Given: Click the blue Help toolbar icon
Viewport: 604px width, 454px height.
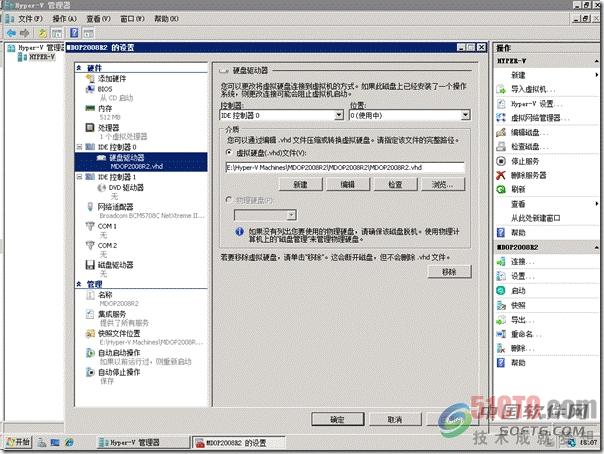Looking at the screenshot, I should 74,33.
